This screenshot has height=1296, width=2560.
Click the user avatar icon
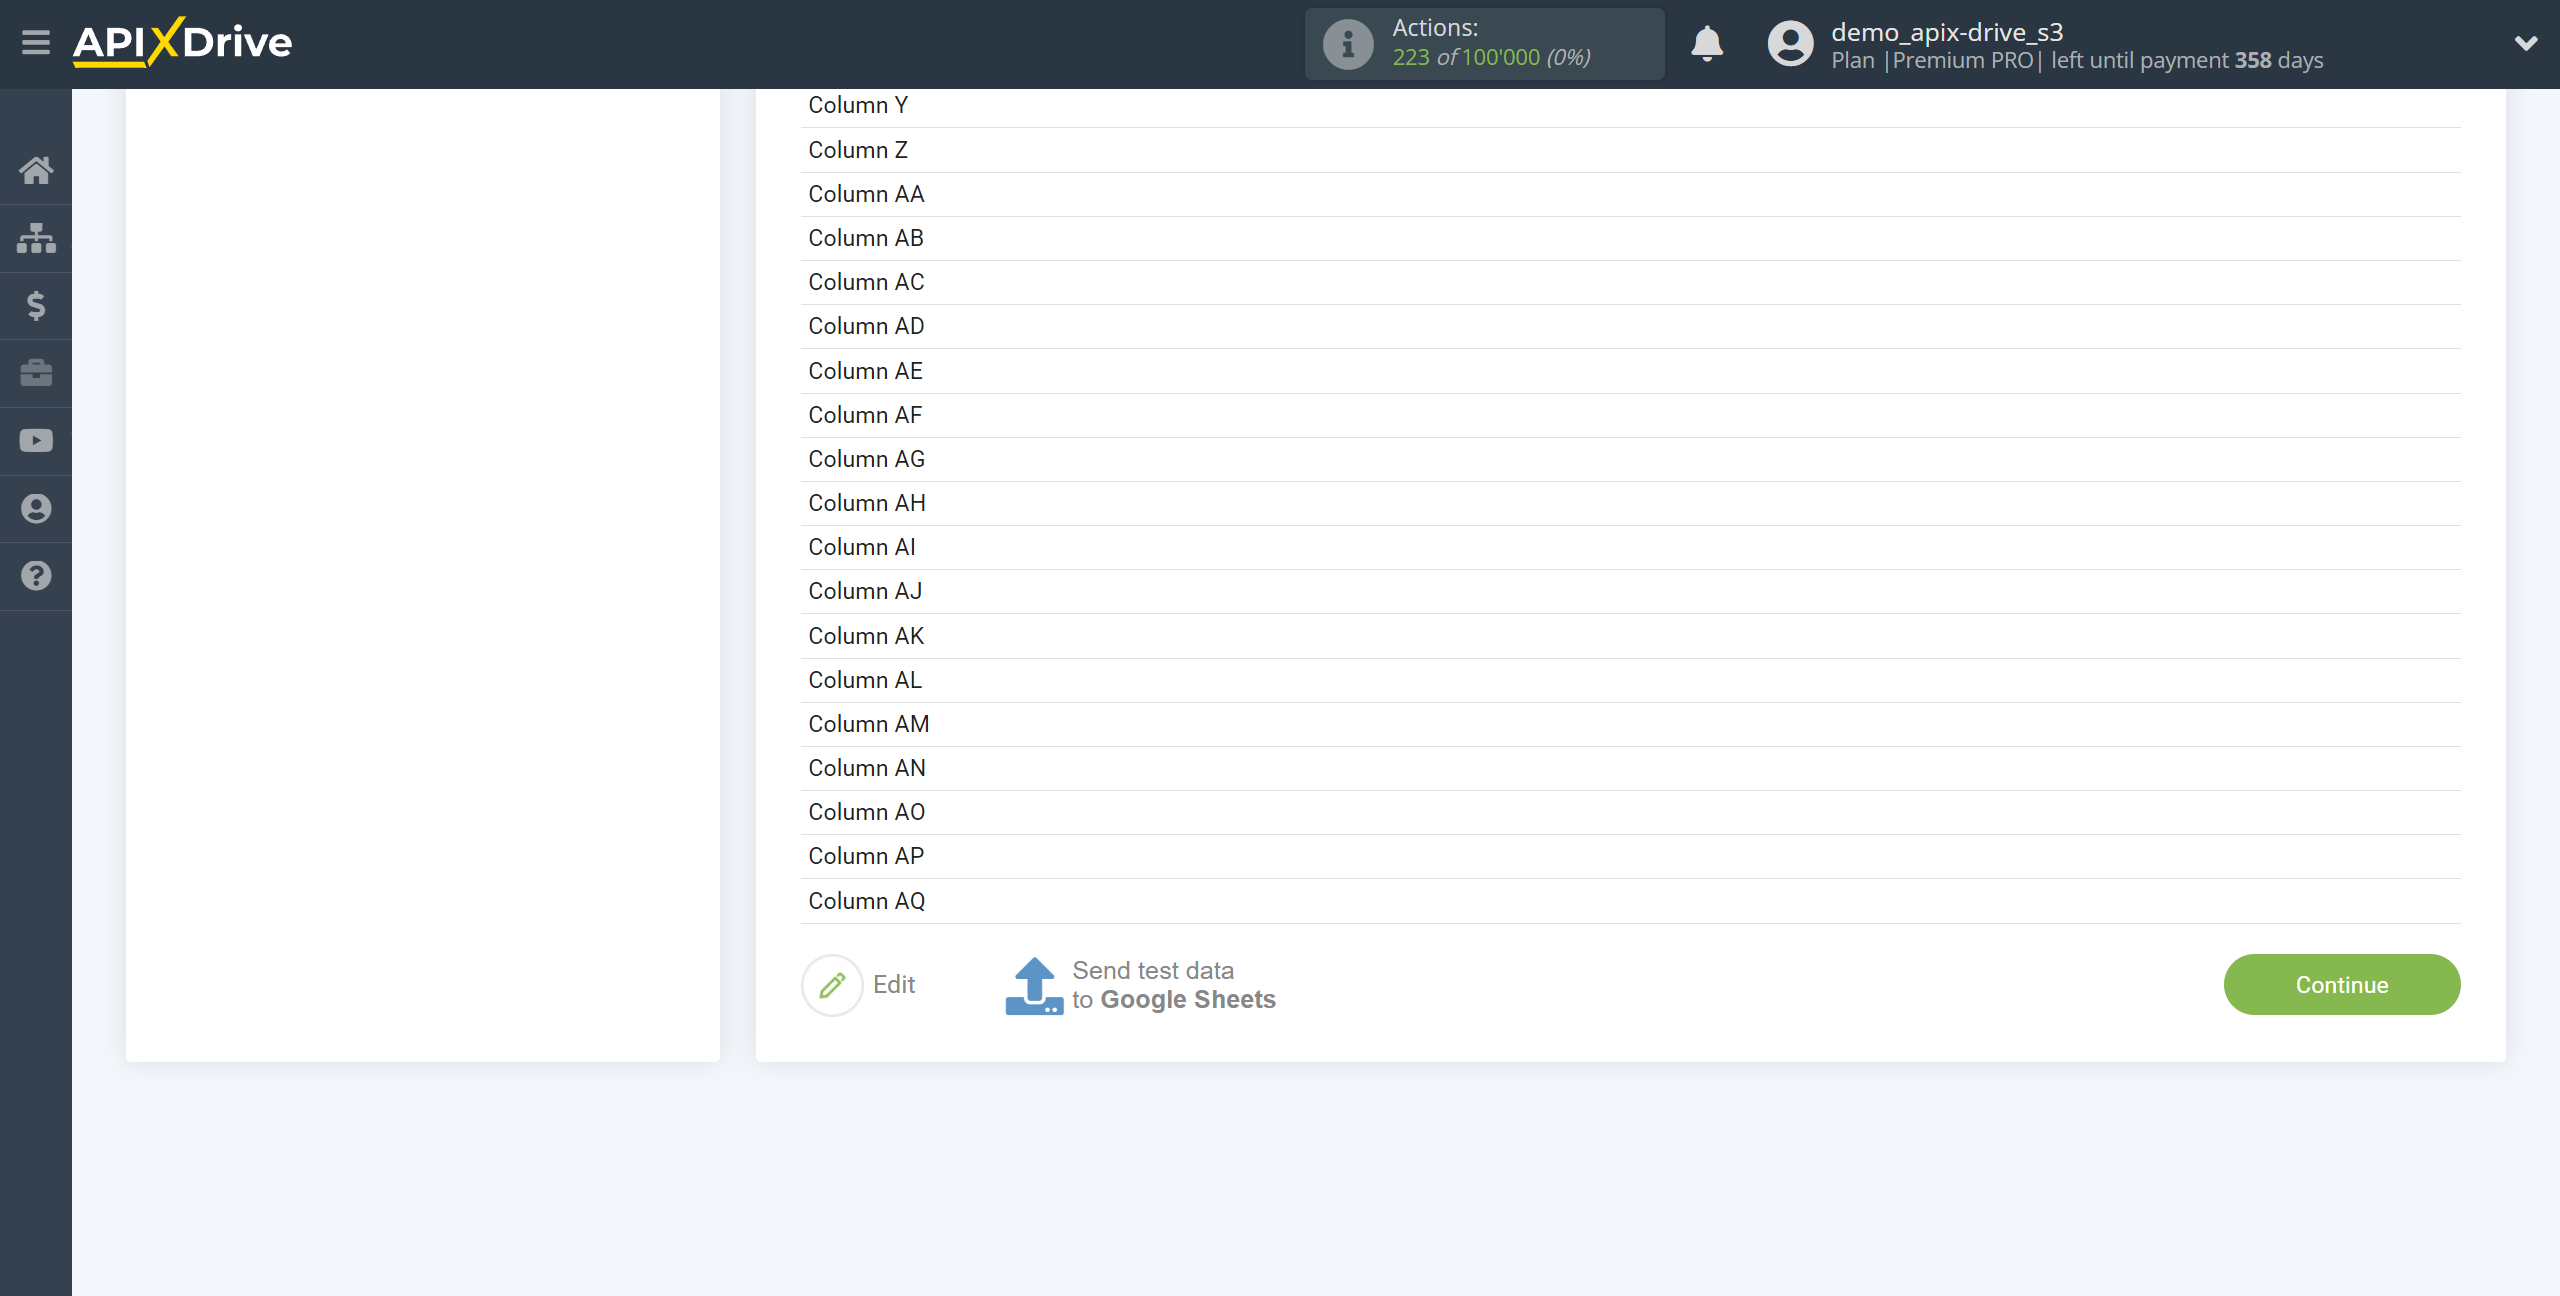1790,44
